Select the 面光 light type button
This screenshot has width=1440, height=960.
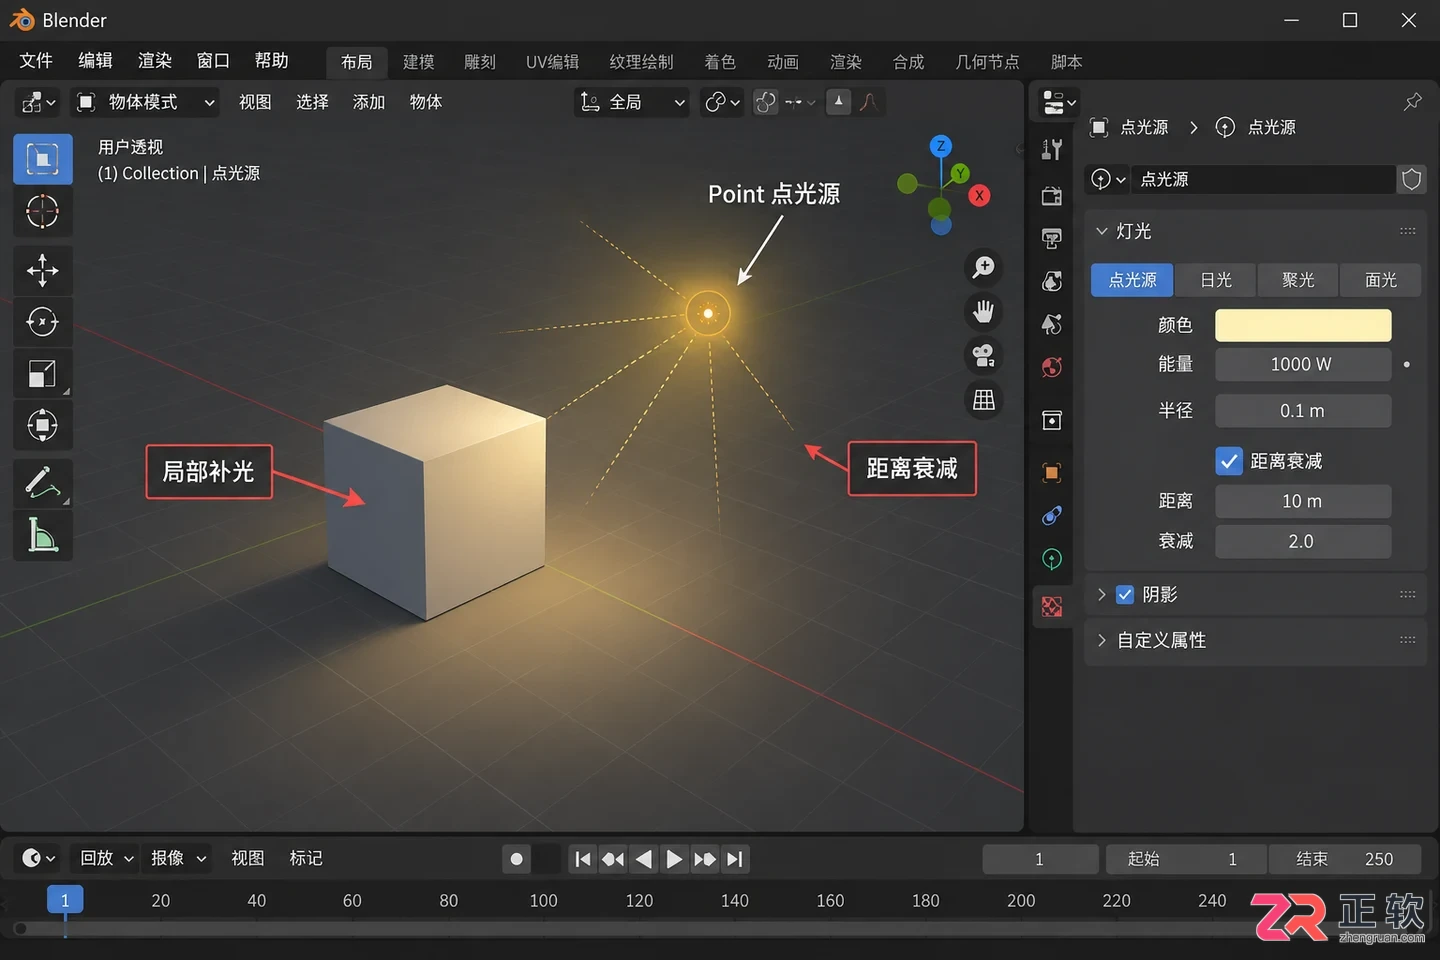click(1381, 280)
